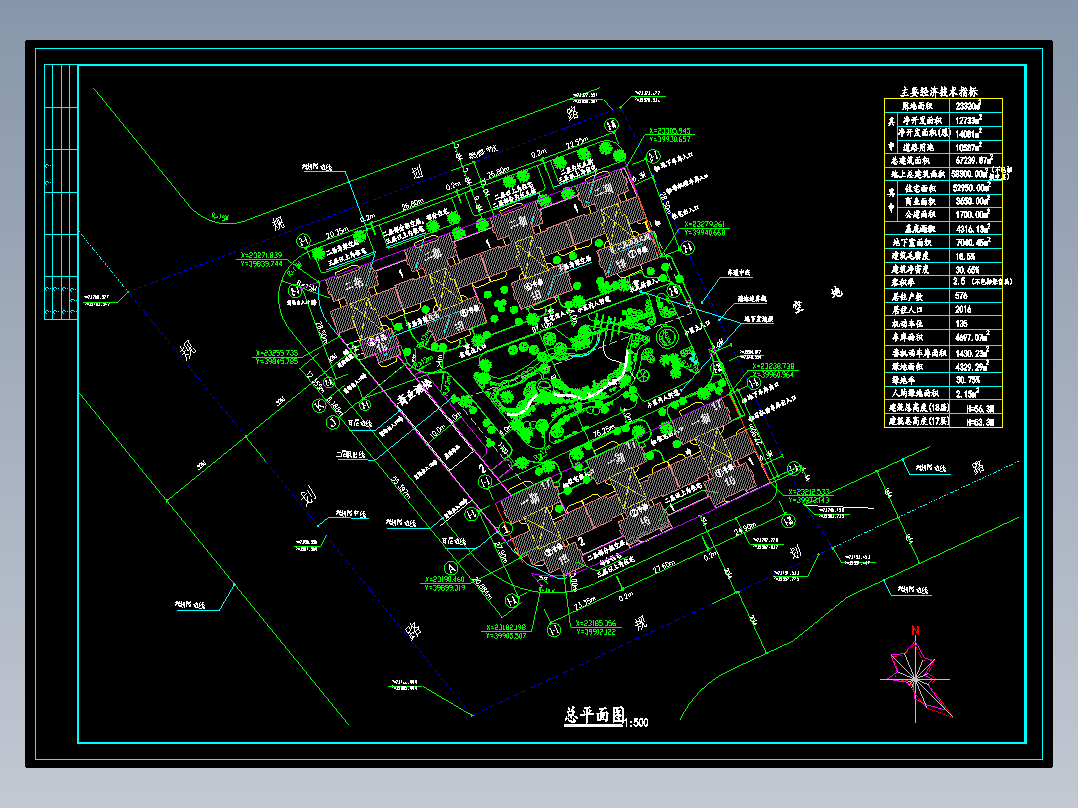
Task: Select the 23.35m dimension text
Action: click(x=585, y=603)
